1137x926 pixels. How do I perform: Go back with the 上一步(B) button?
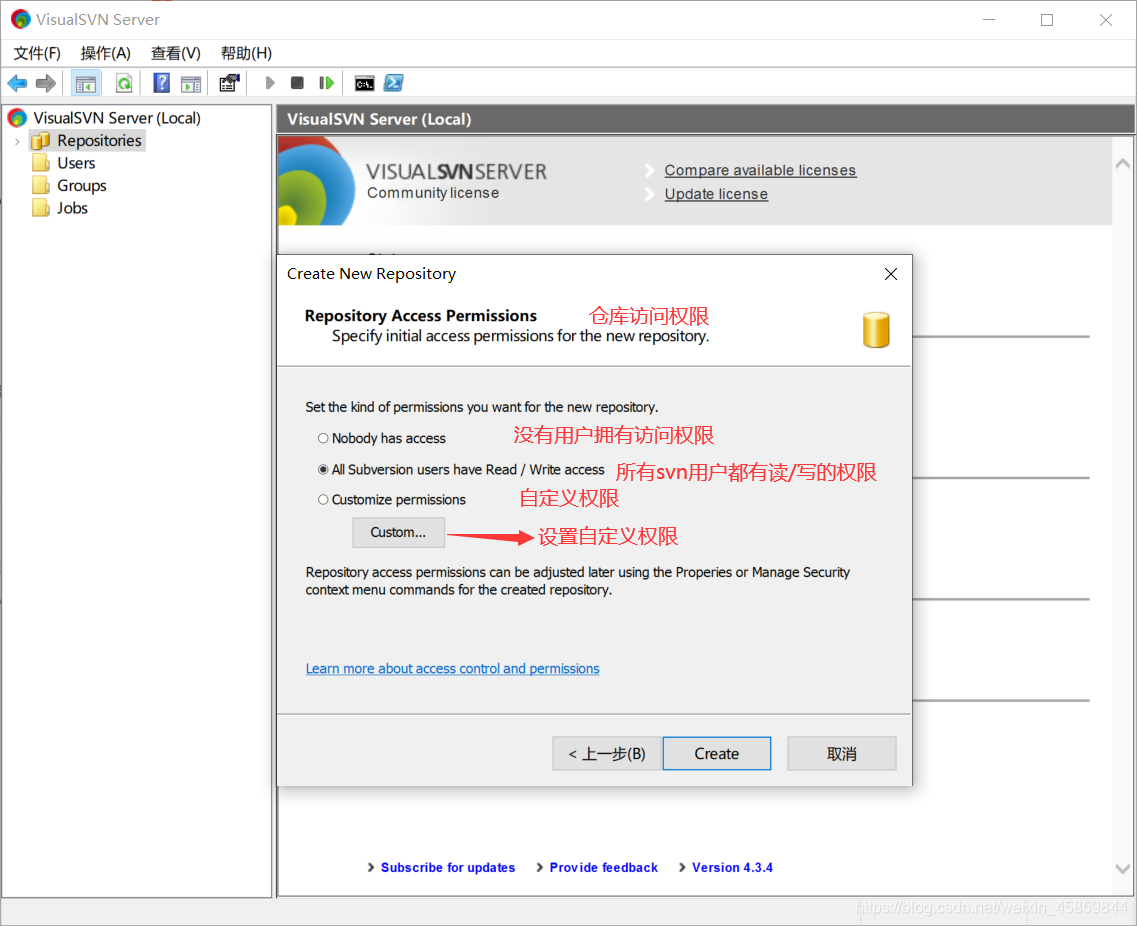click(607, 754)
